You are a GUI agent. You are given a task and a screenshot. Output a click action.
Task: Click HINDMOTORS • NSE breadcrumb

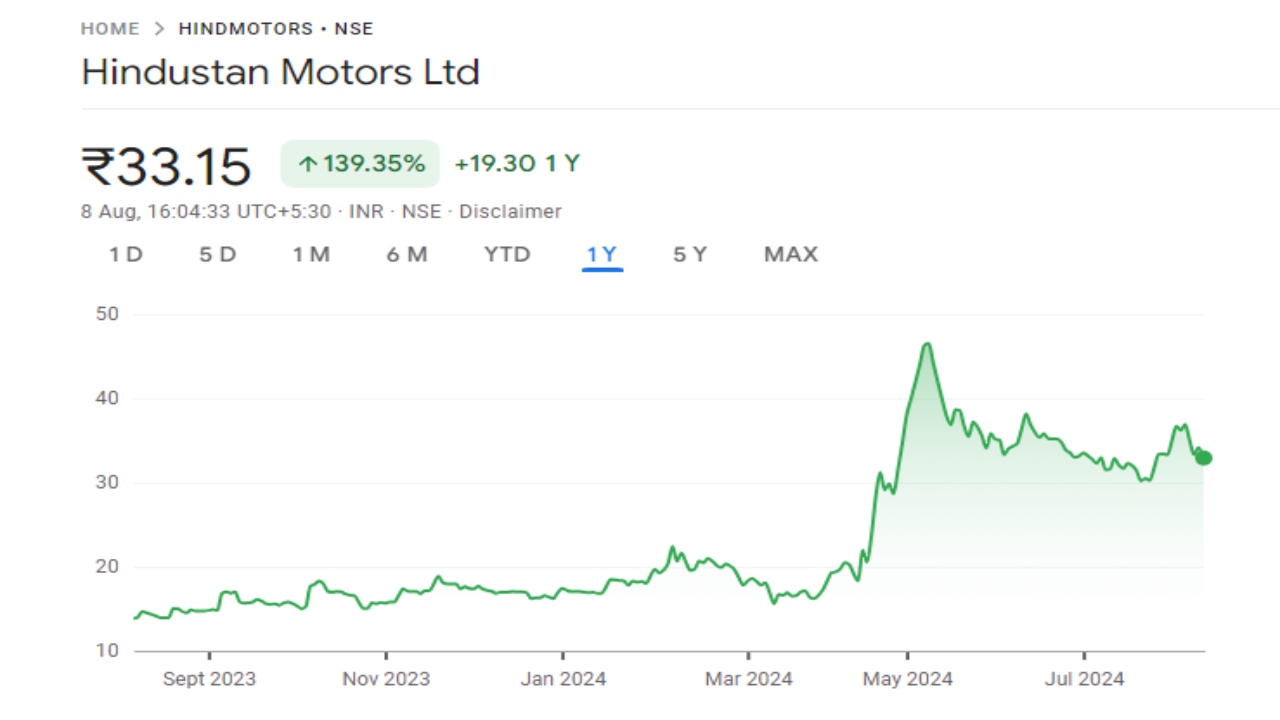[x=276, y=29]
